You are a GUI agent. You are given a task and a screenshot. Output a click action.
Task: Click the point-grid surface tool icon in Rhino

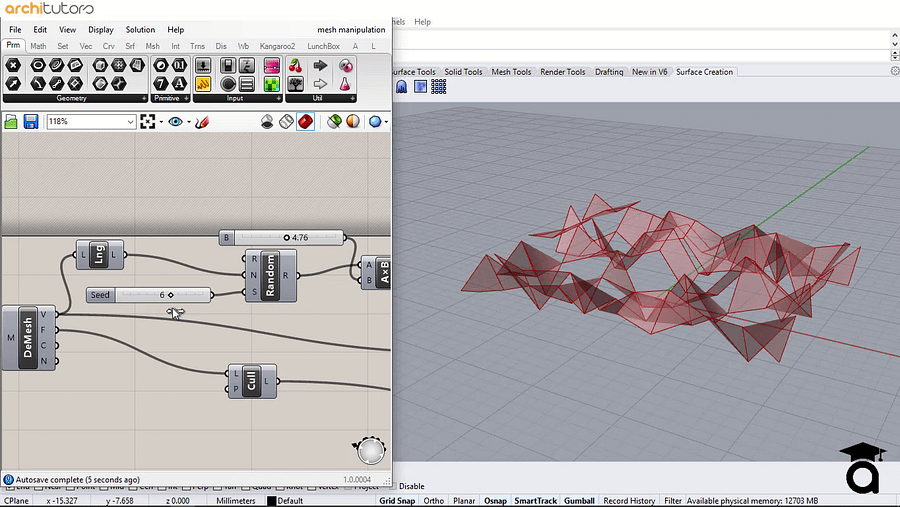439,87
